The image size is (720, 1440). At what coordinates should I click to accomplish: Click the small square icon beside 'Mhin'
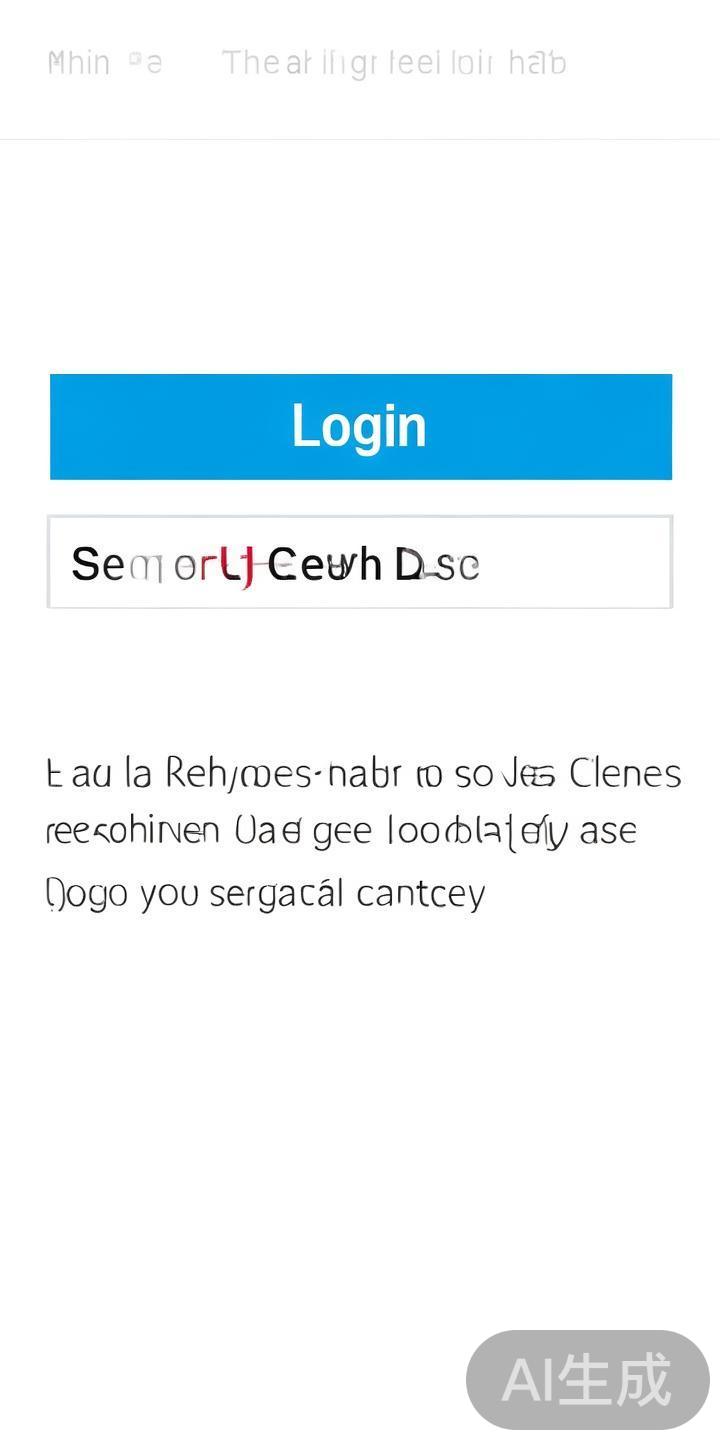[x=135, y=61]
